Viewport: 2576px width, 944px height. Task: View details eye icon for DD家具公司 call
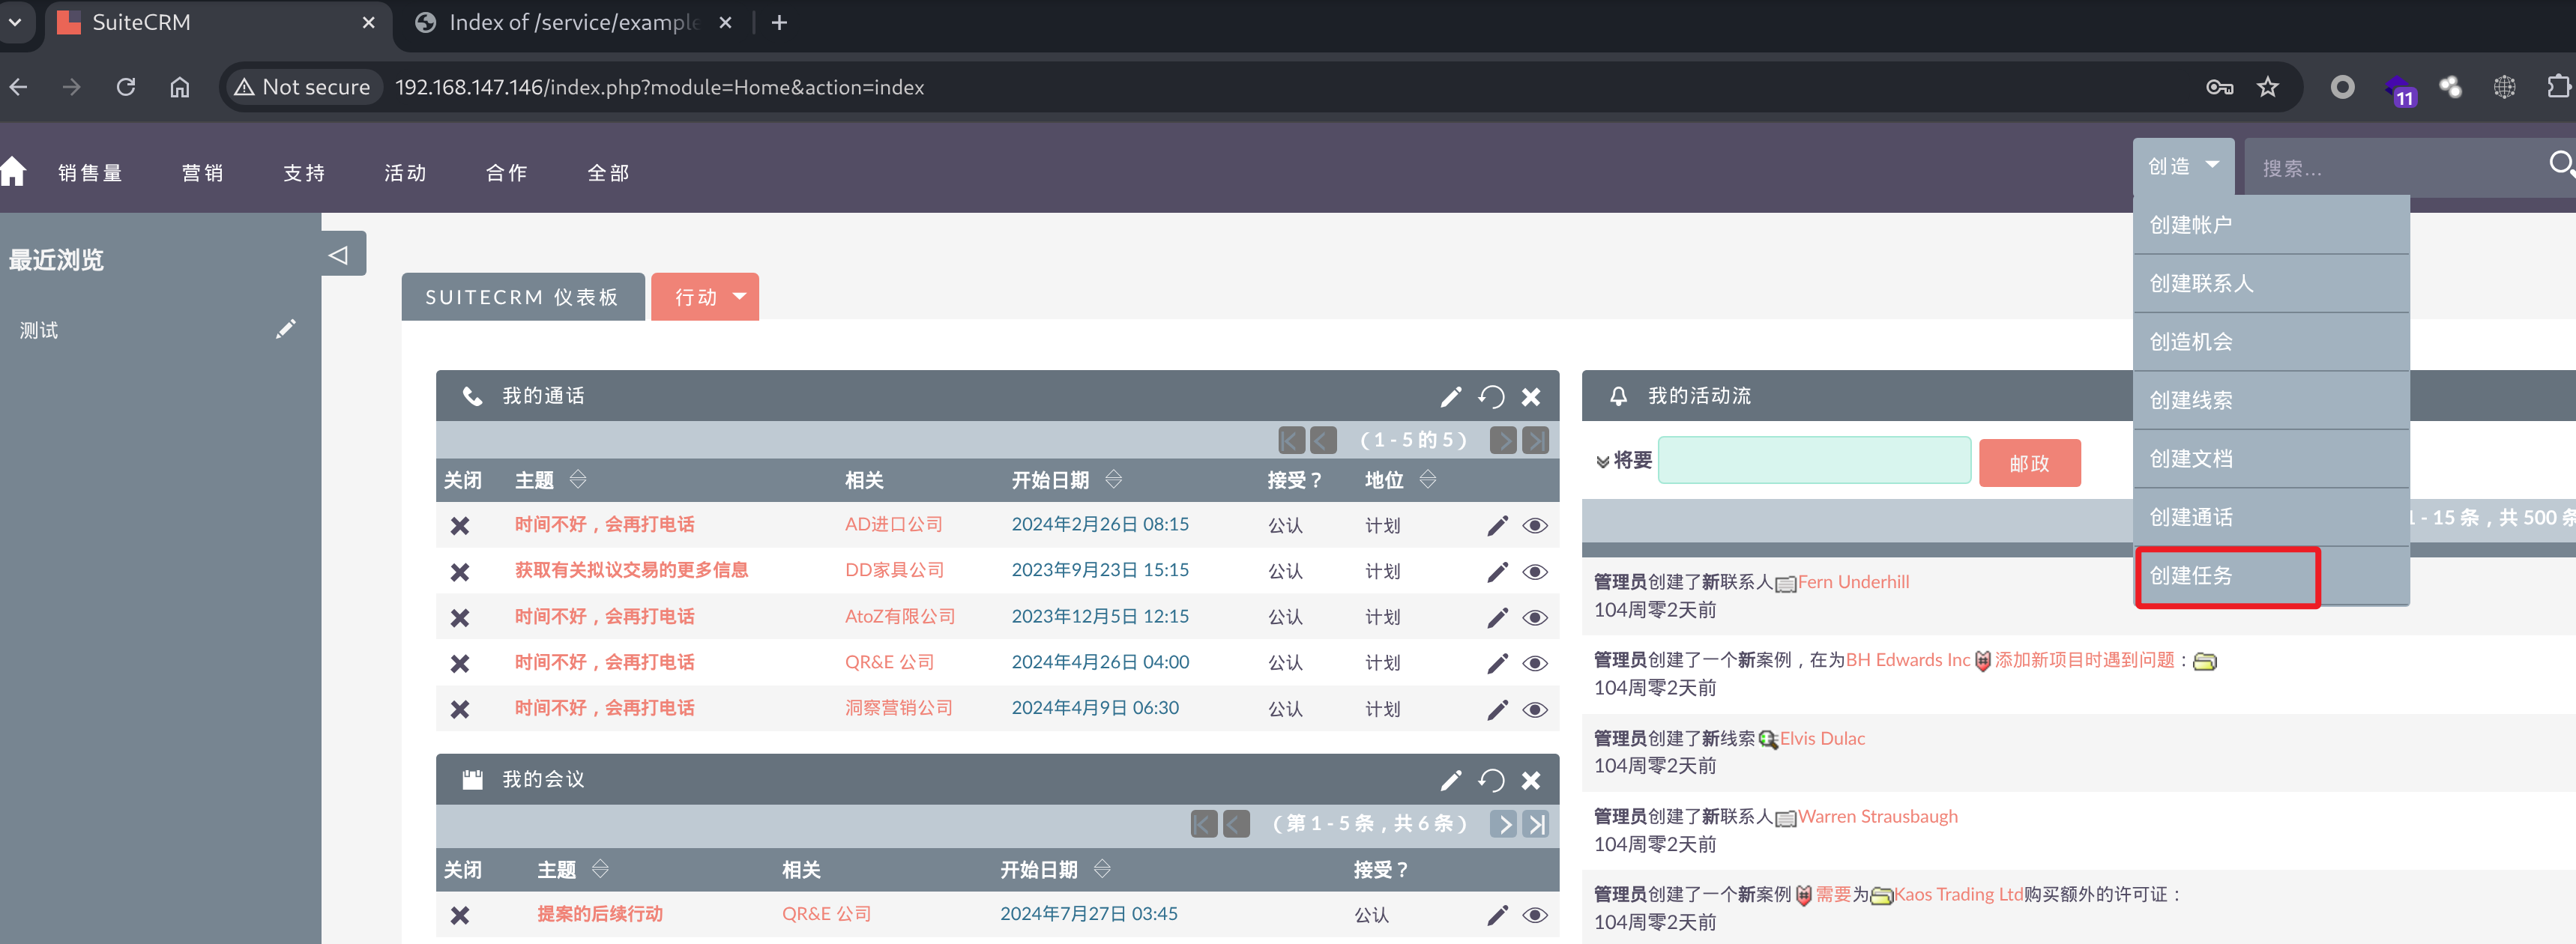pyautogui.click(x=1535, y=572)
